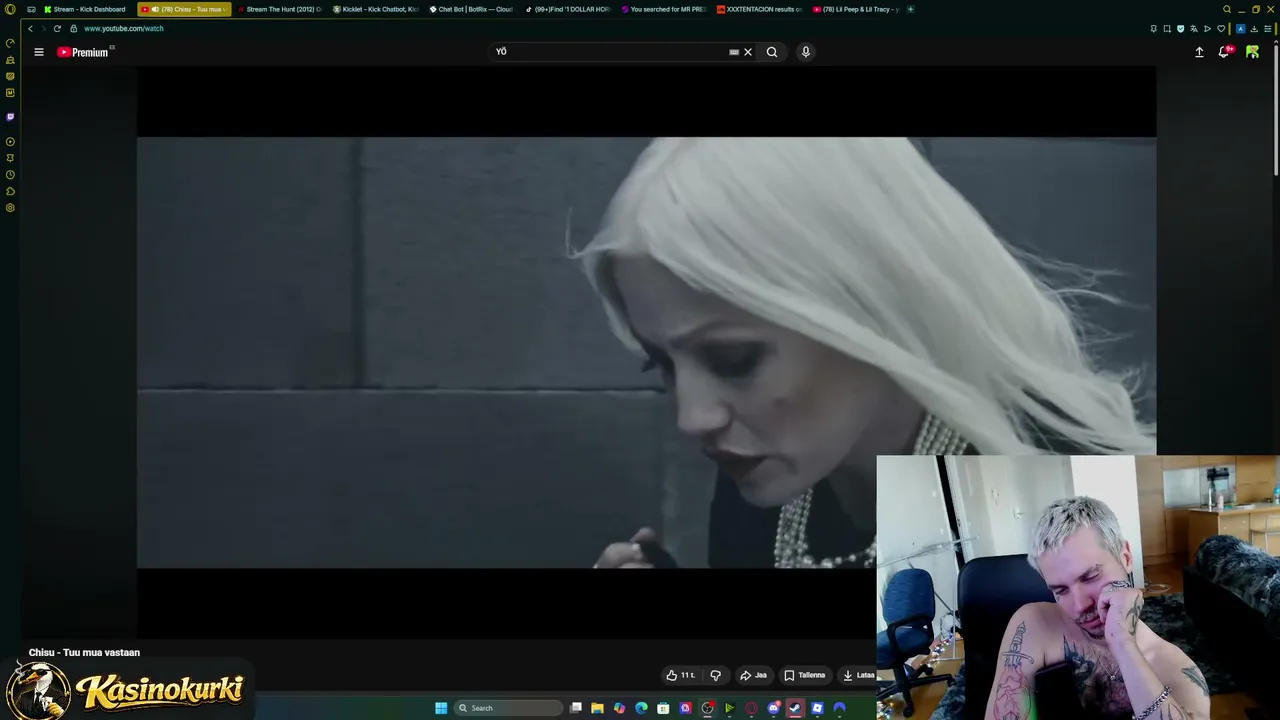The width and height of the screenshot is (1280, 720).
Task: Switch to XXXTENTACION results tab
Action: 759,9
